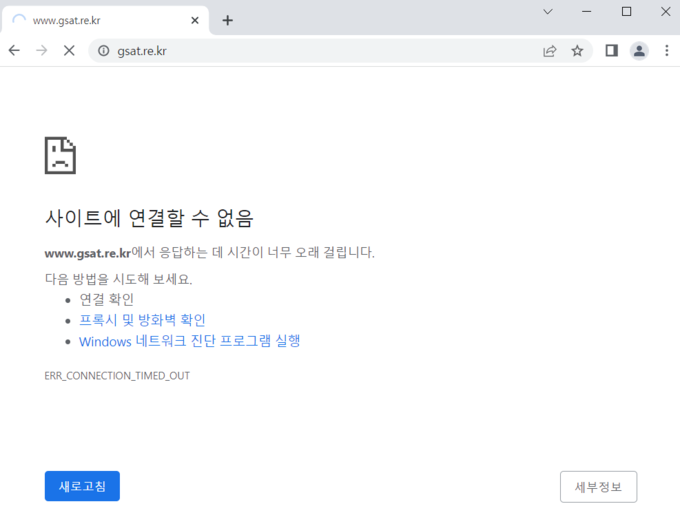The width and height of the screenshot is (680, 515).
Task: Open the profile avatar menu
Action: coord(639,51)
